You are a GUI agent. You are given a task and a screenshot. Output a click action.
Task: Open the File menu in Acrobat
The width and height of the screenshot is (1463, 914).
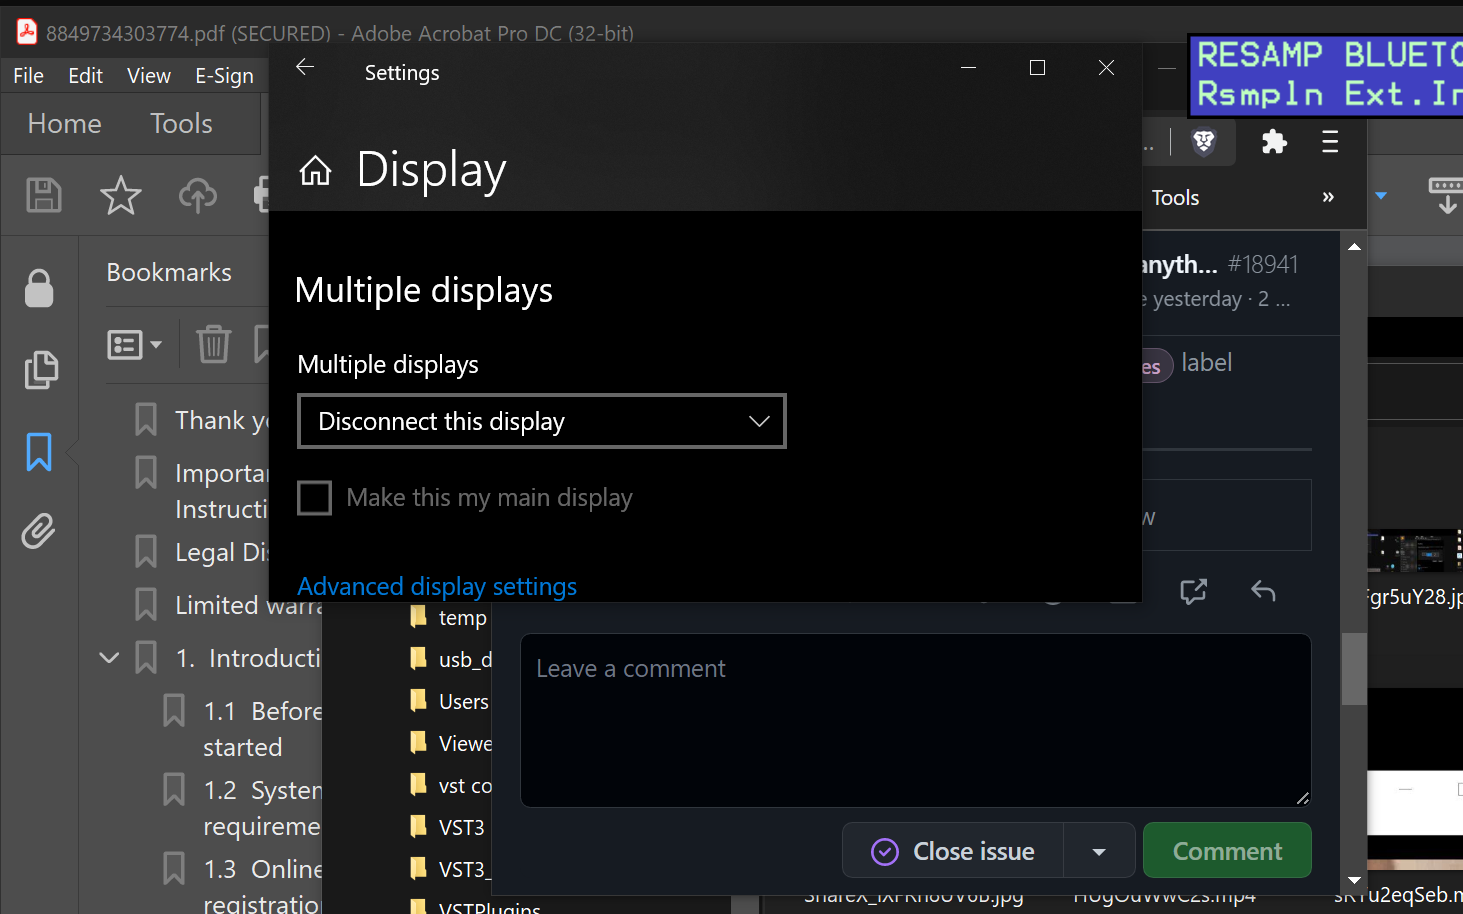[27, 75]
